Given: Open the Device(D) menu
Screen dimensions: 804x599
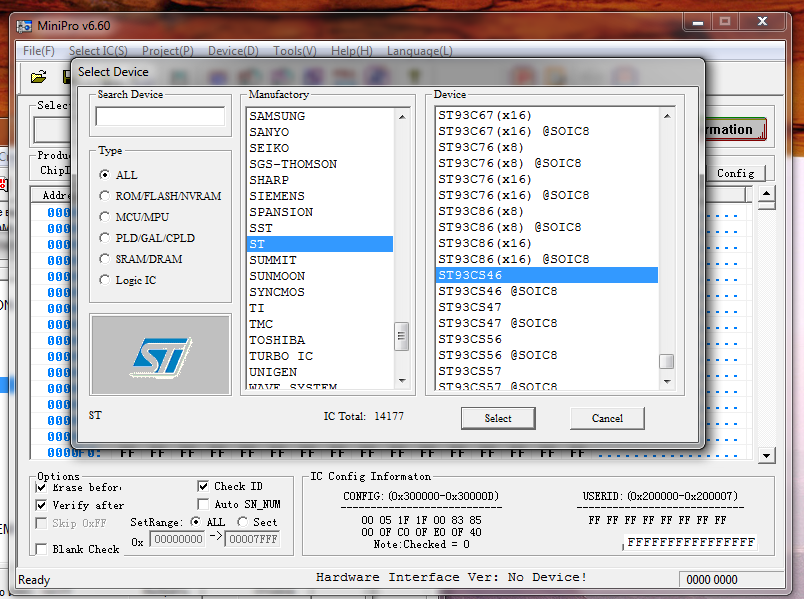Looking at the screenshot, I should pos(233,51).
